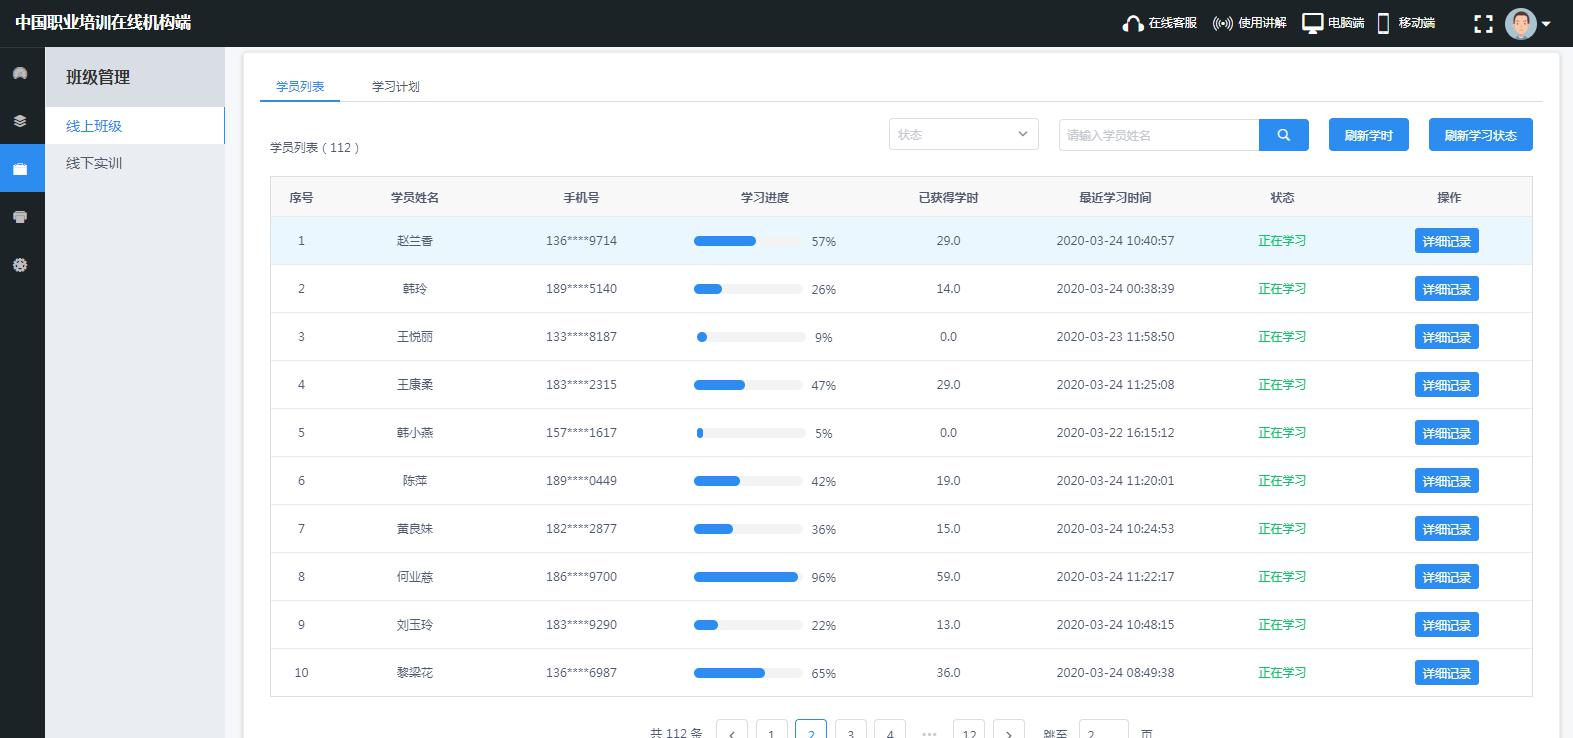Click the 刷新学习状态 button
Image resolution: width=1573 pixels, height=738 pixels.
coord(1480,135)
